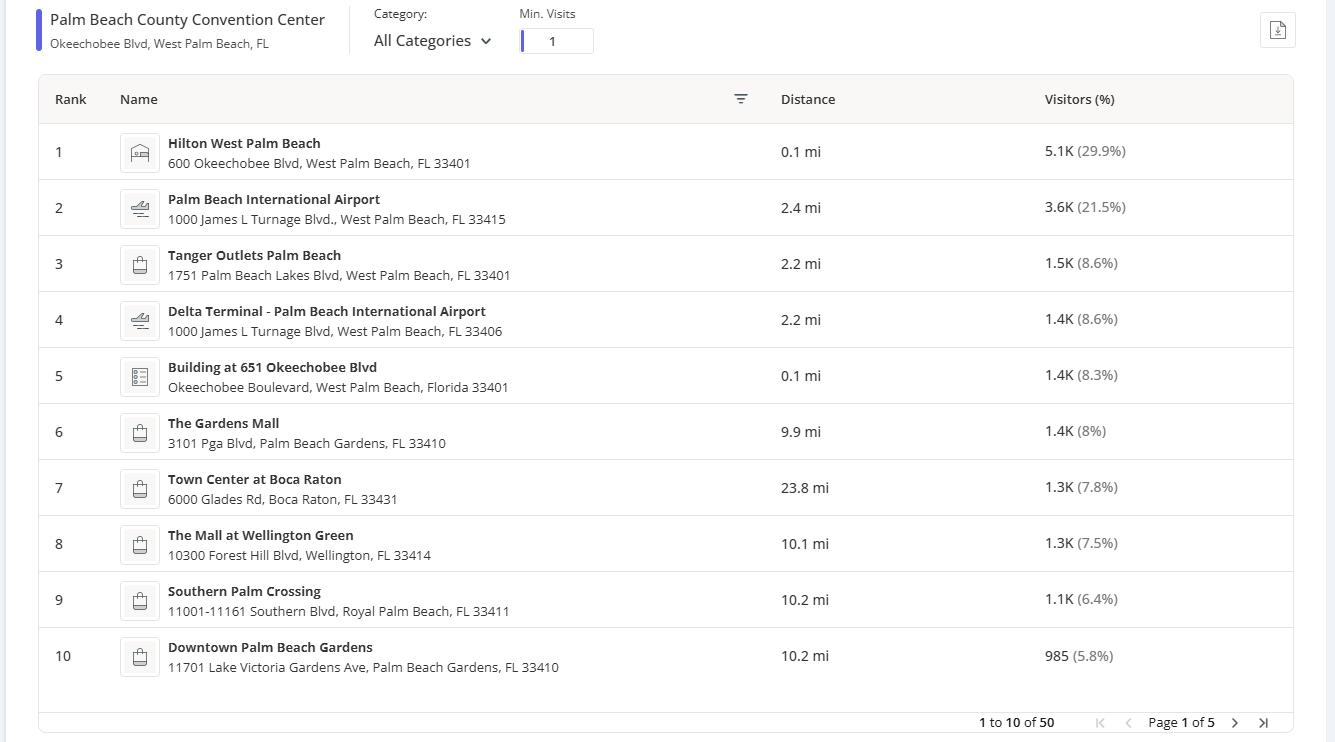
Task: Click the Hilton West Palm Beach hotel icon
Action: click(x=140, y=153)
